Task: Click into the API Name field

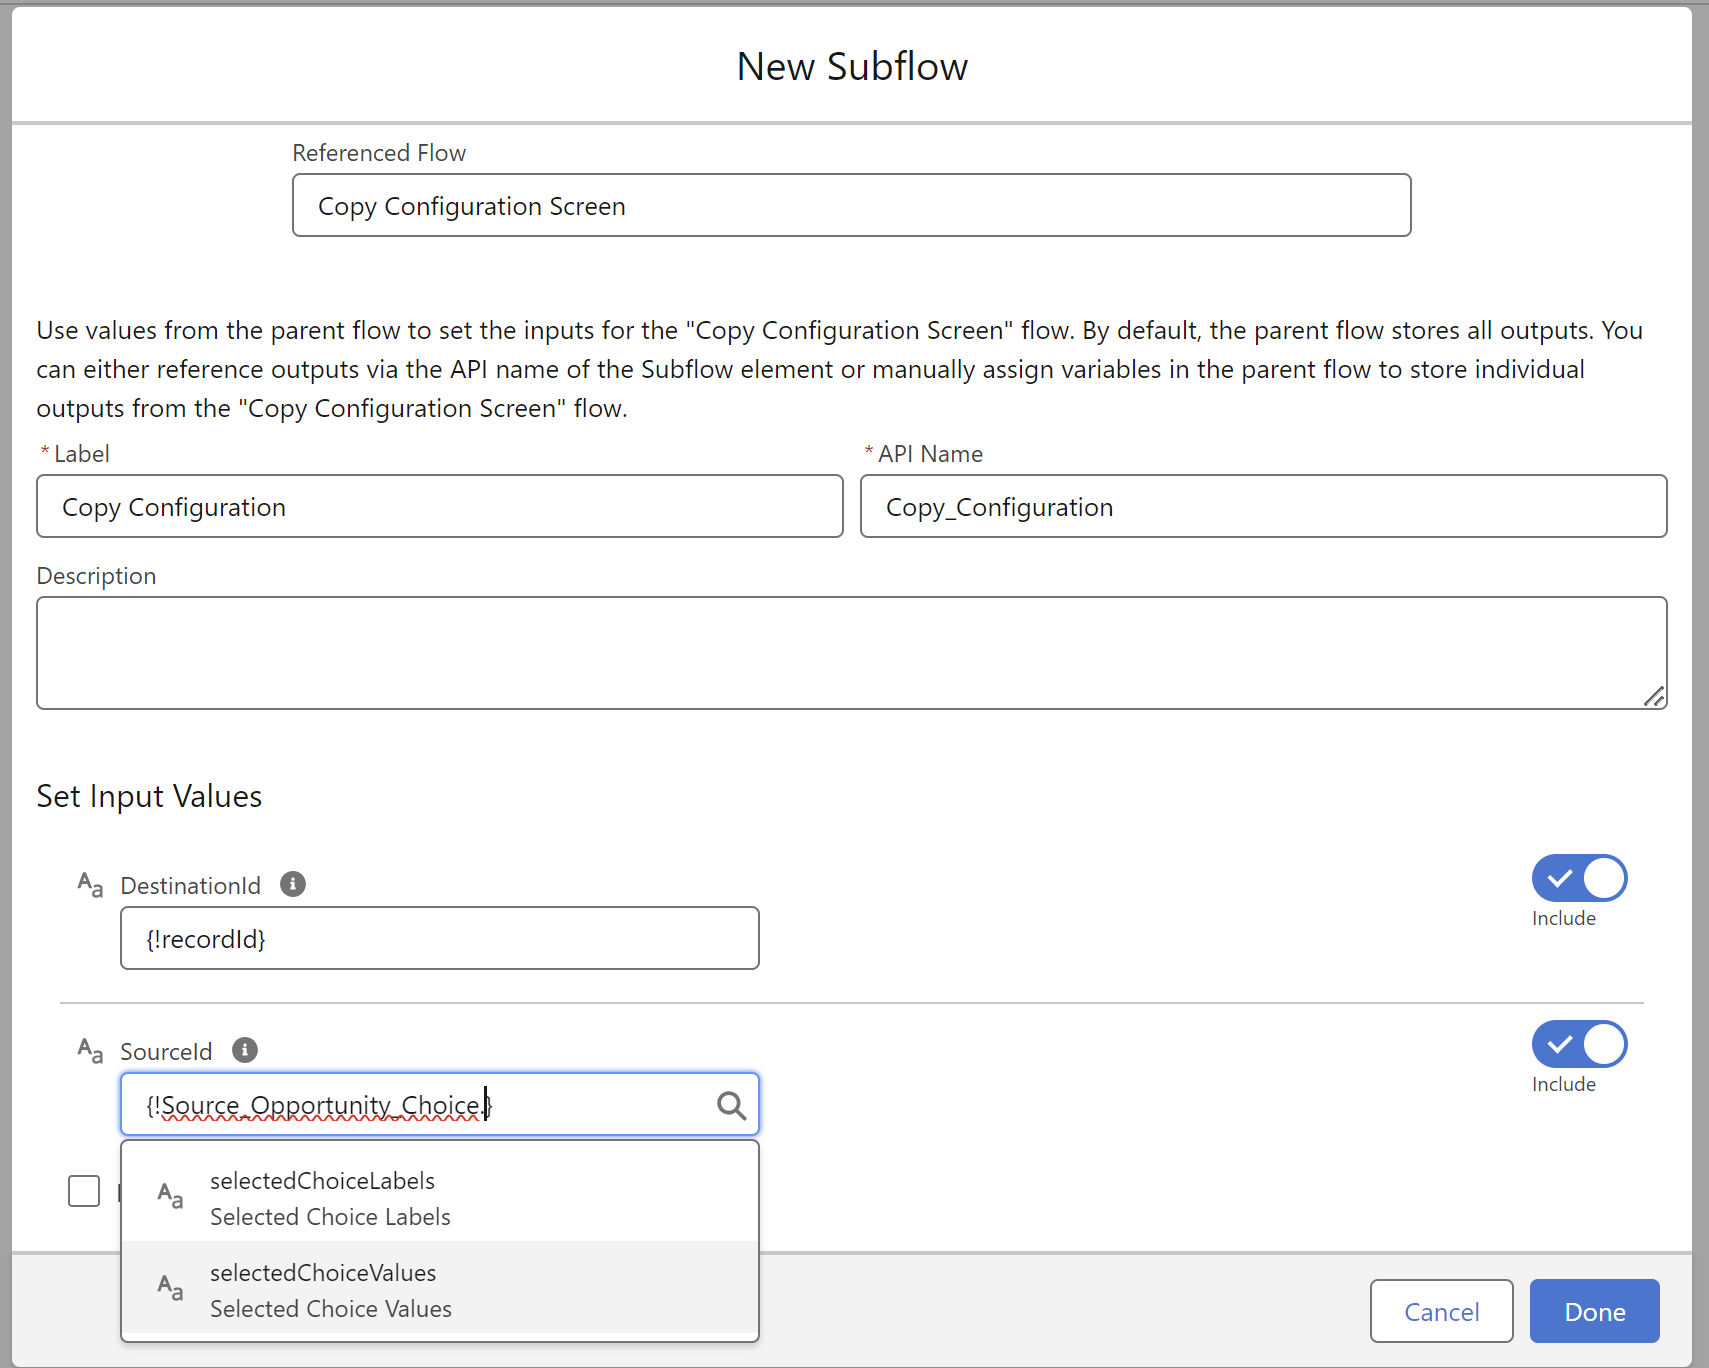Action: coord(1263,506)
